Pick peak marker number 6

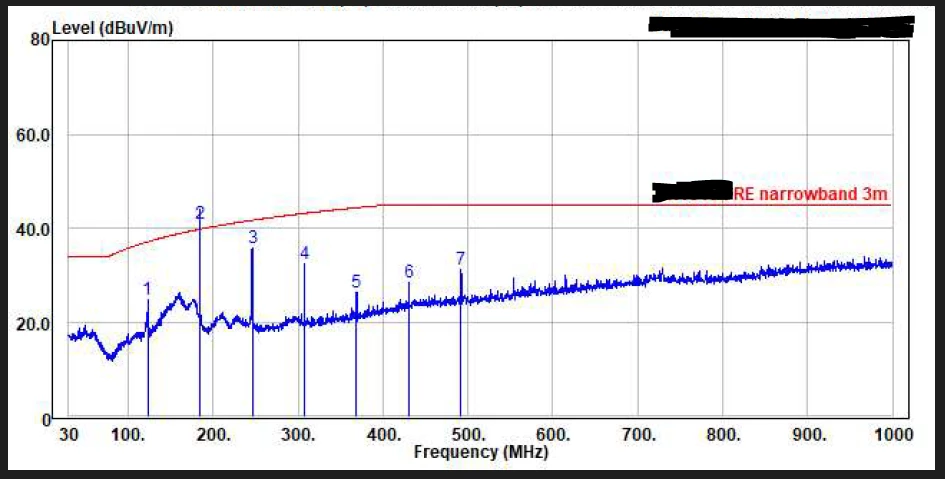tap(409, 271)
